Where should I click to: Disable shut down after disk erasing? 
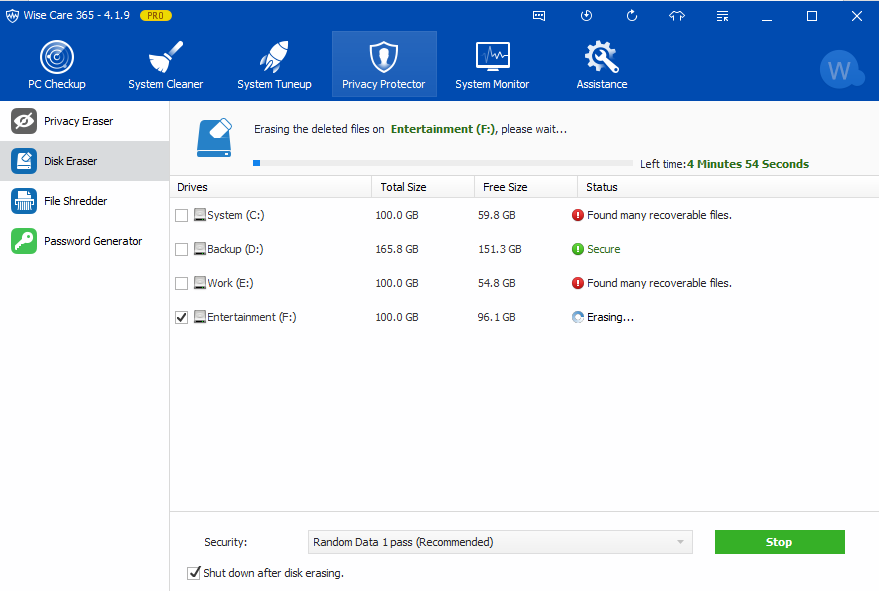click(x=193, y=573)
